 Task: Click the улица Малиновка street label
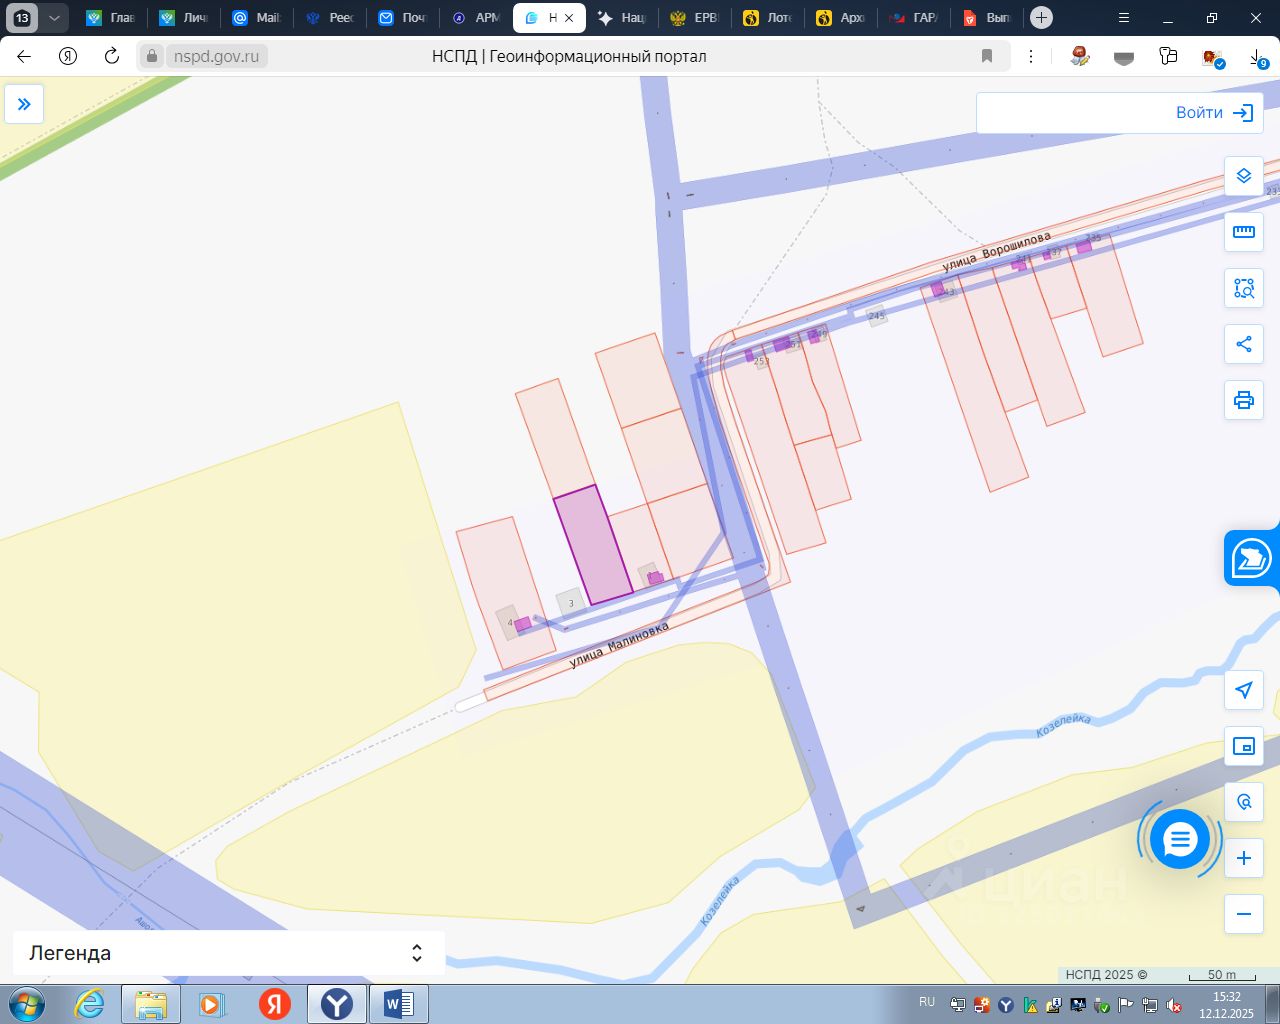coord(619,644)
